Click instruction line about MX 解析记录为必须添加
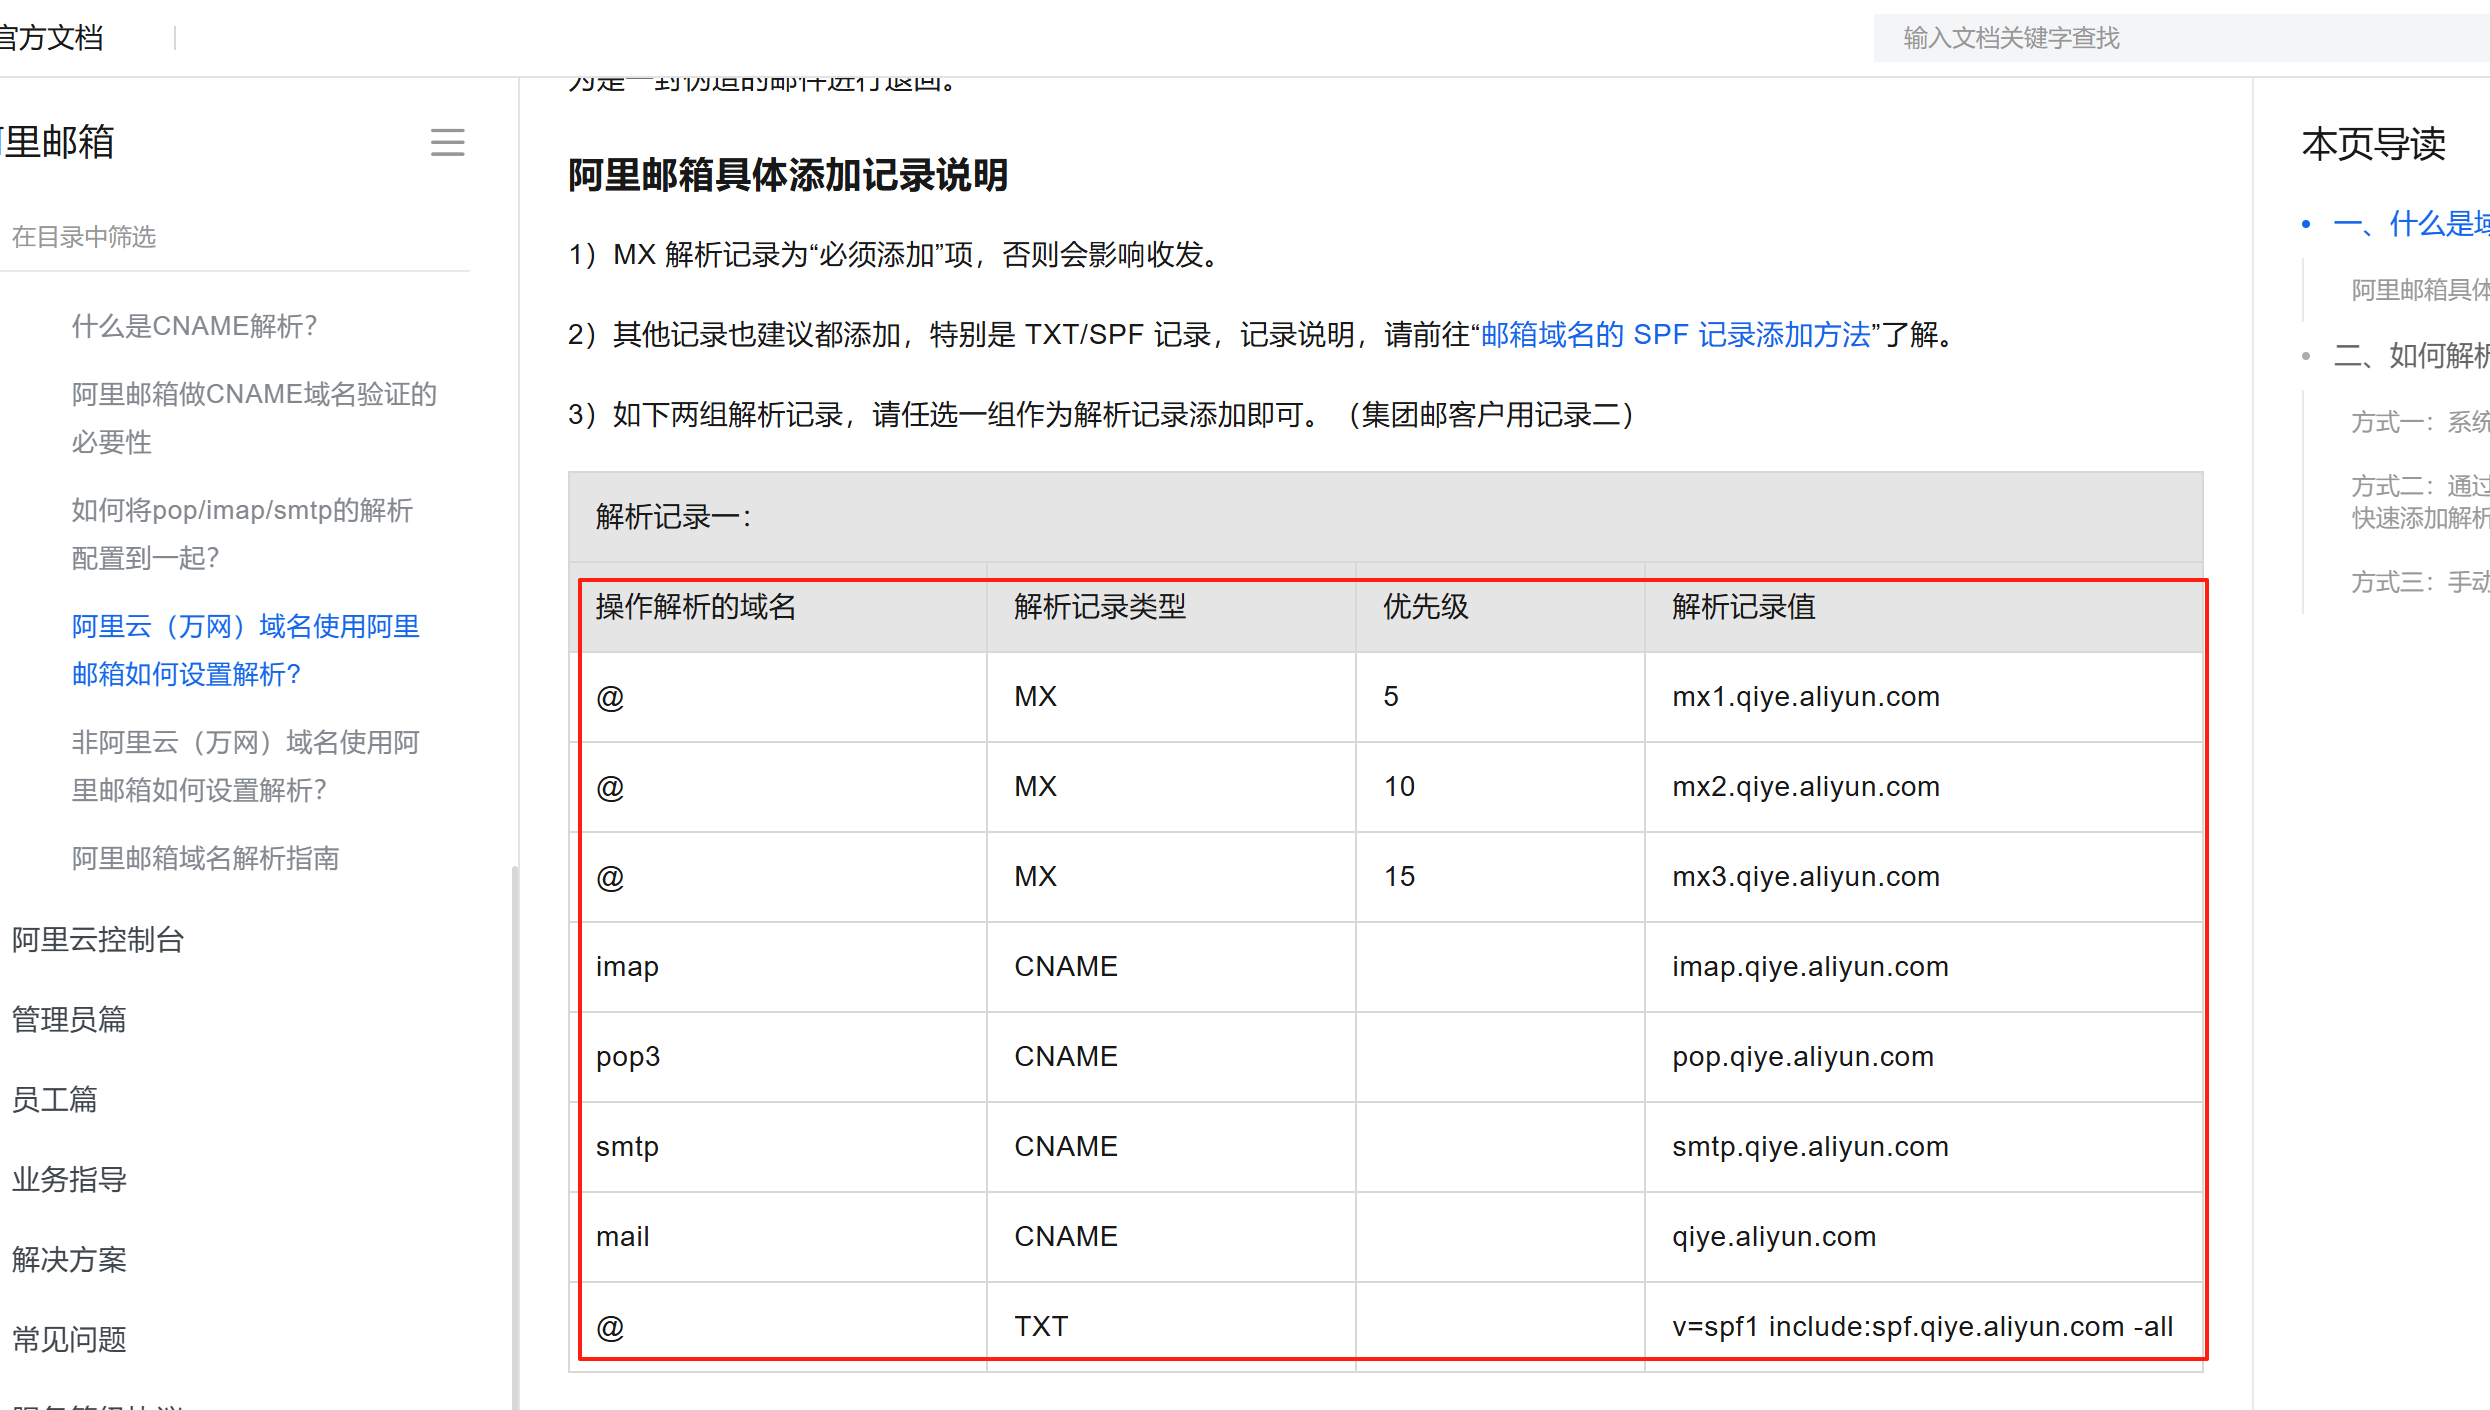 pos(895,255)
